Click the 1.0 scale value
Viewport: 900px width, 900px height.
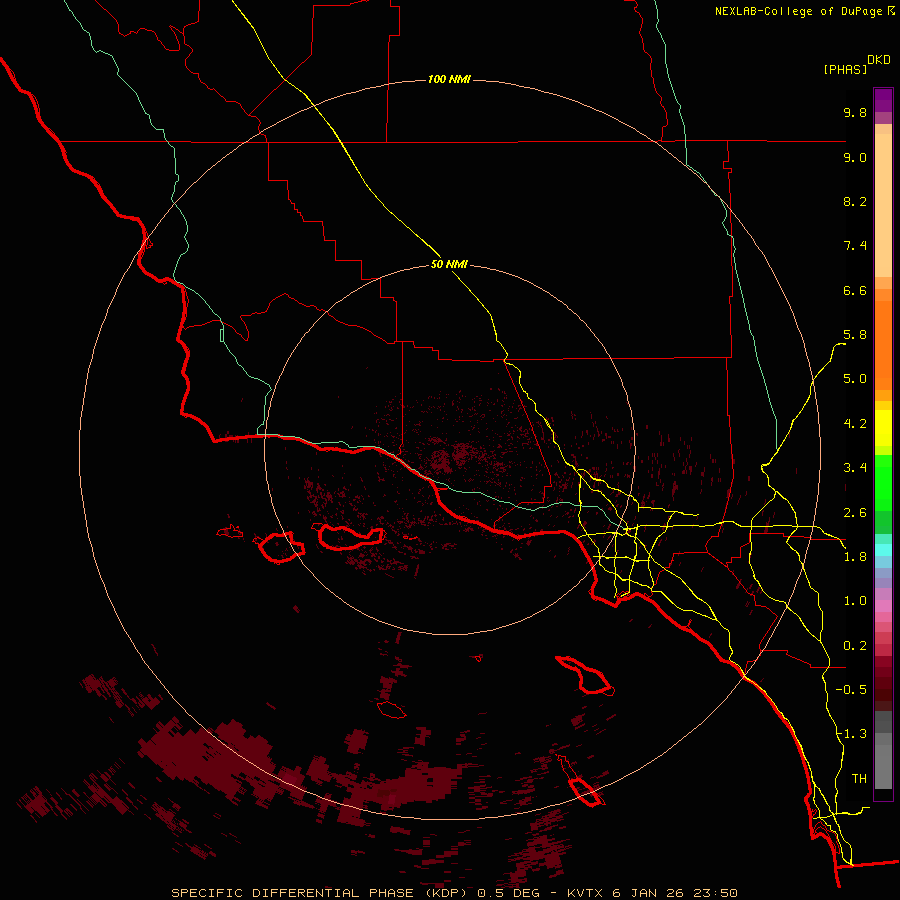[x=855, y=601]
